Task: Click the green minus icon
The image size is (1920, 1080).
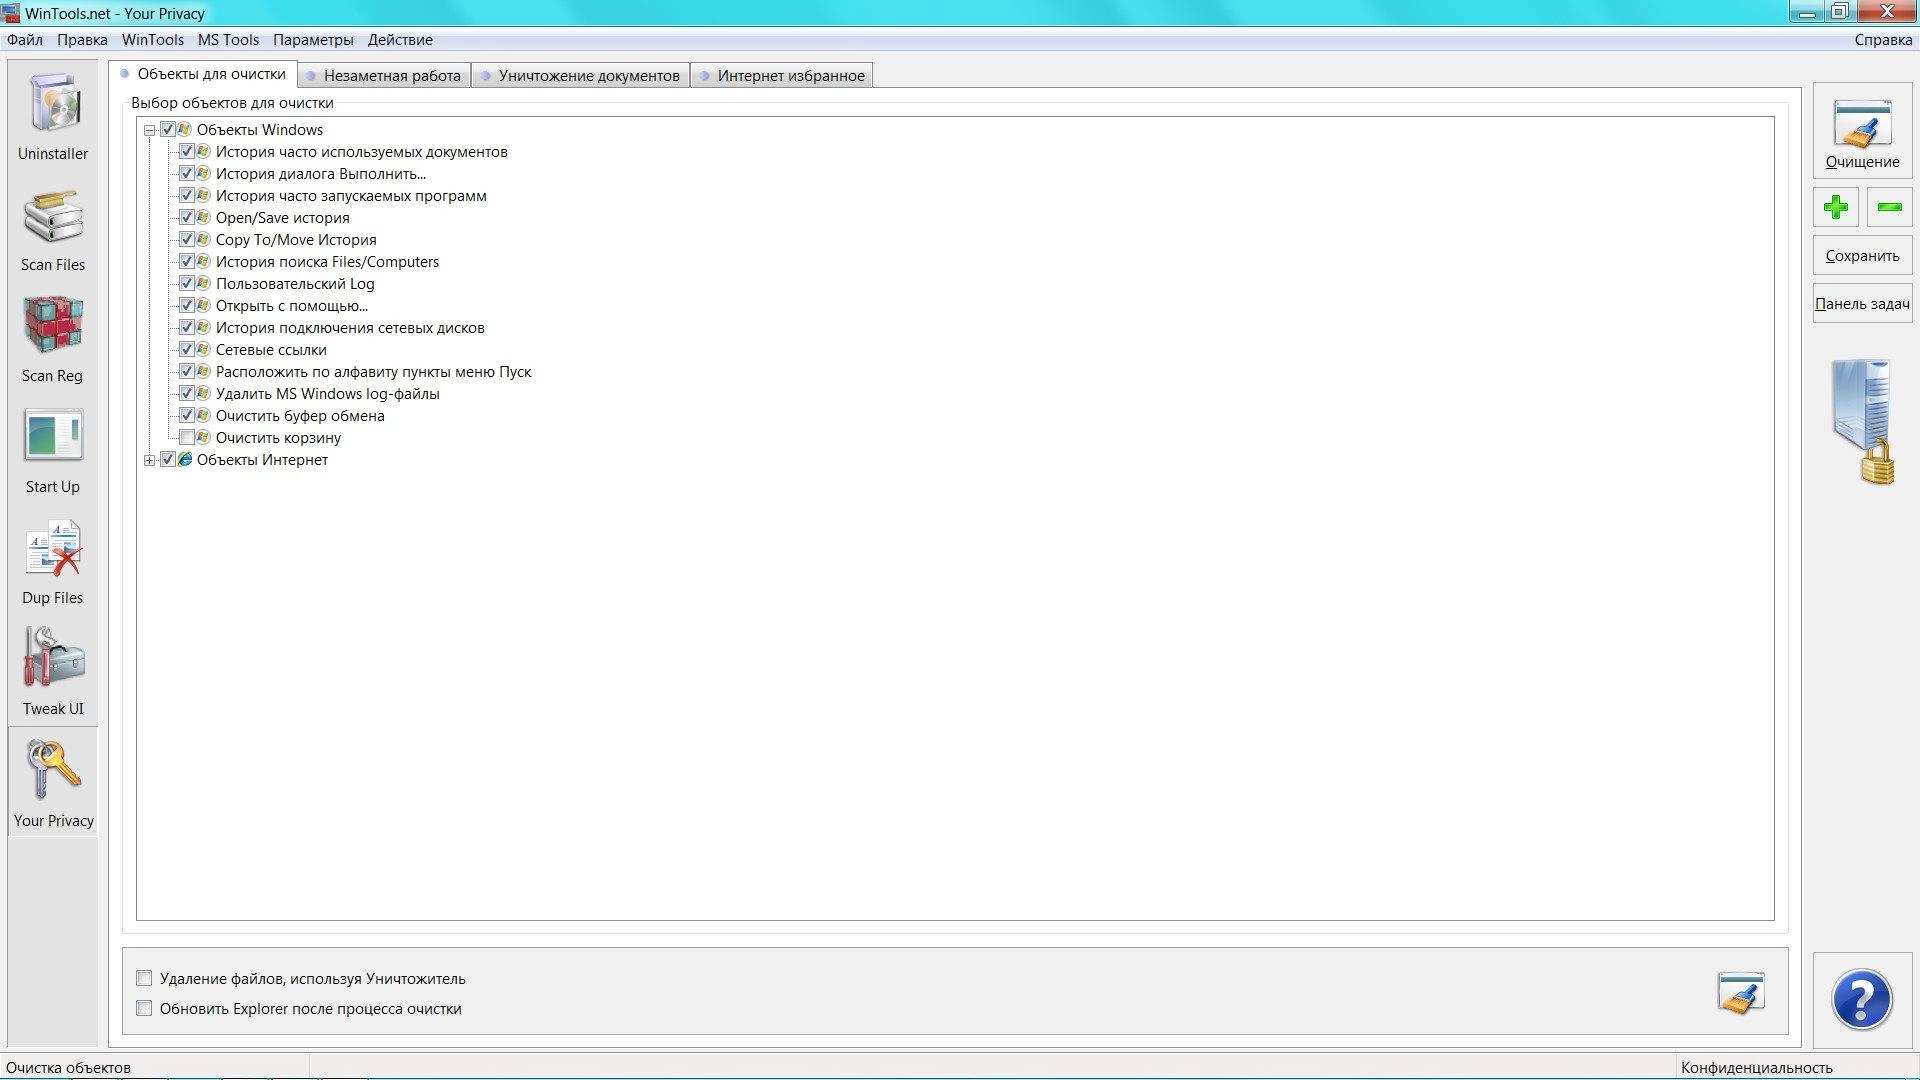Action: click(x=1889, y=207)
